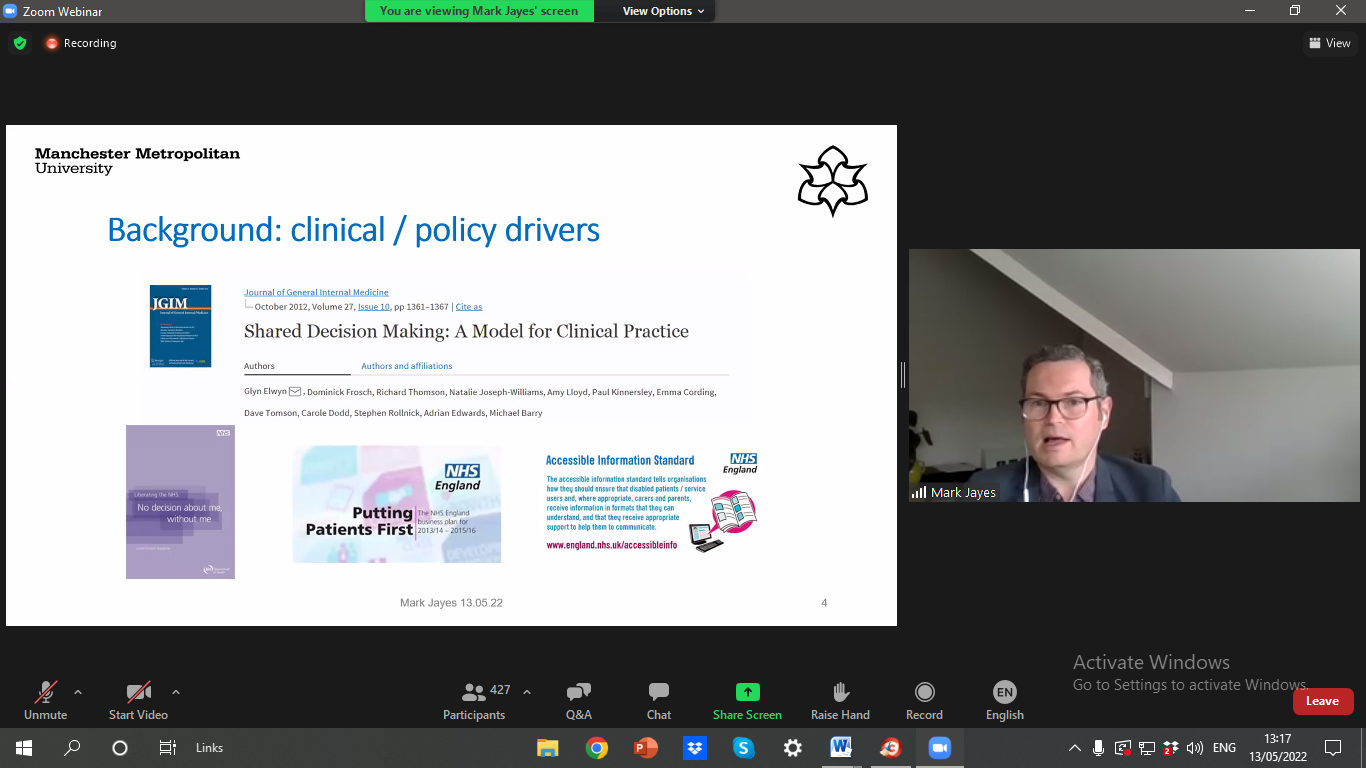Unmute the microphone
Viewport: 1366px width, 768px height.
[45, 700]
